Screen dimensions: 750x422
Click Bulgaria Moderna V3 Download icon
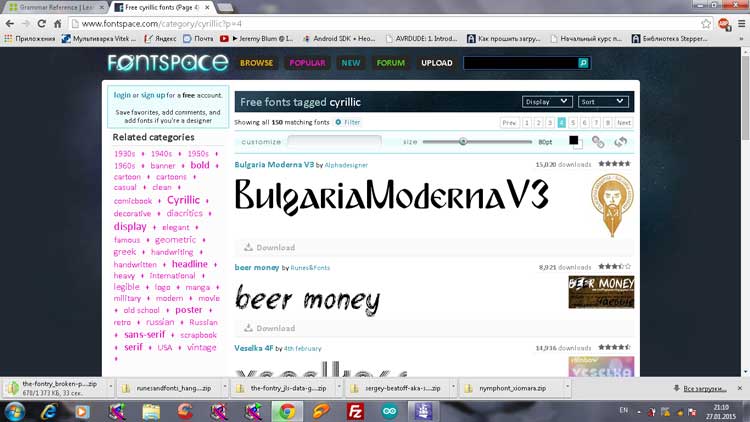coord(248,247)
